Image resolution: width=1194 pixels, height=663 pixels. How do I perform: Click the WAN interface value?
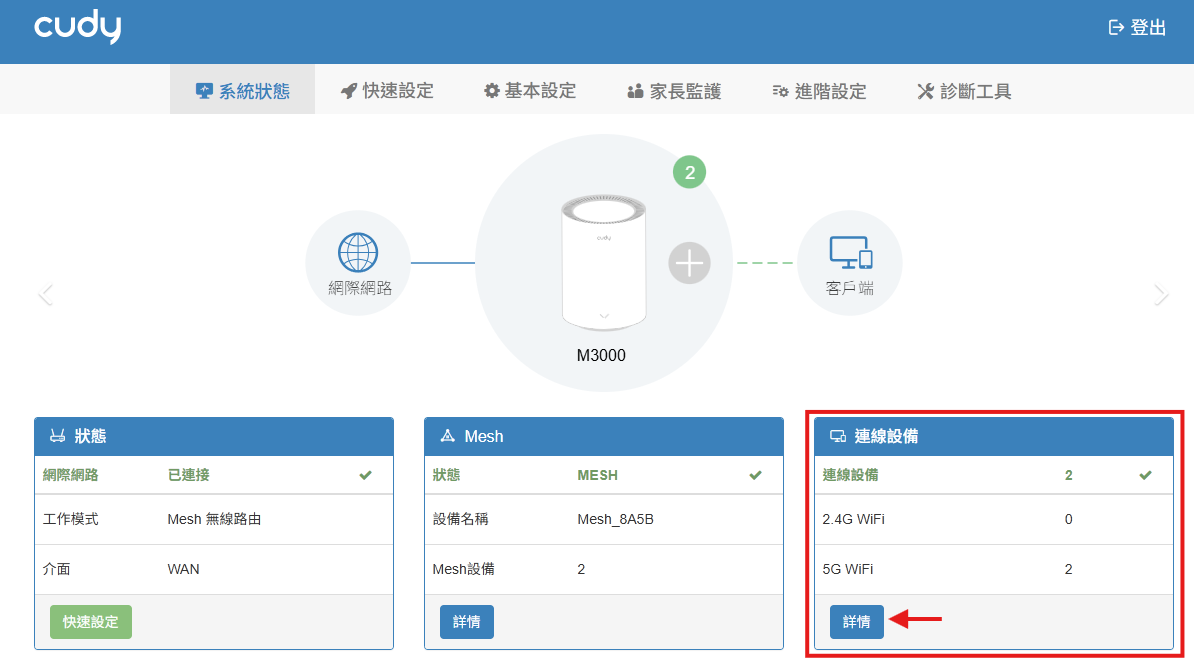(184, 569)
